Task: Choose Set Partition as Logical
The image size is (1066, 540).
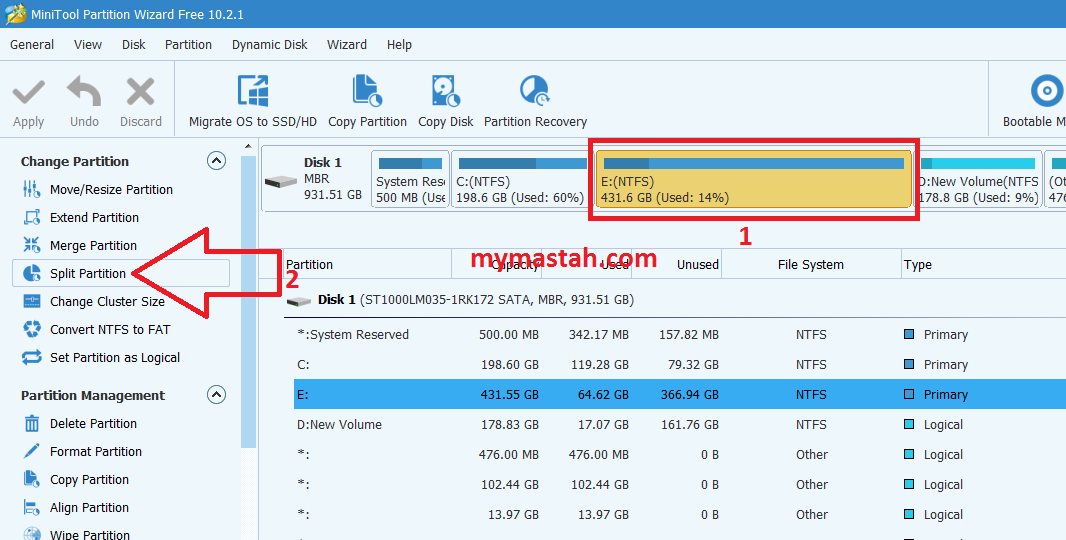Action: [114, 358]
